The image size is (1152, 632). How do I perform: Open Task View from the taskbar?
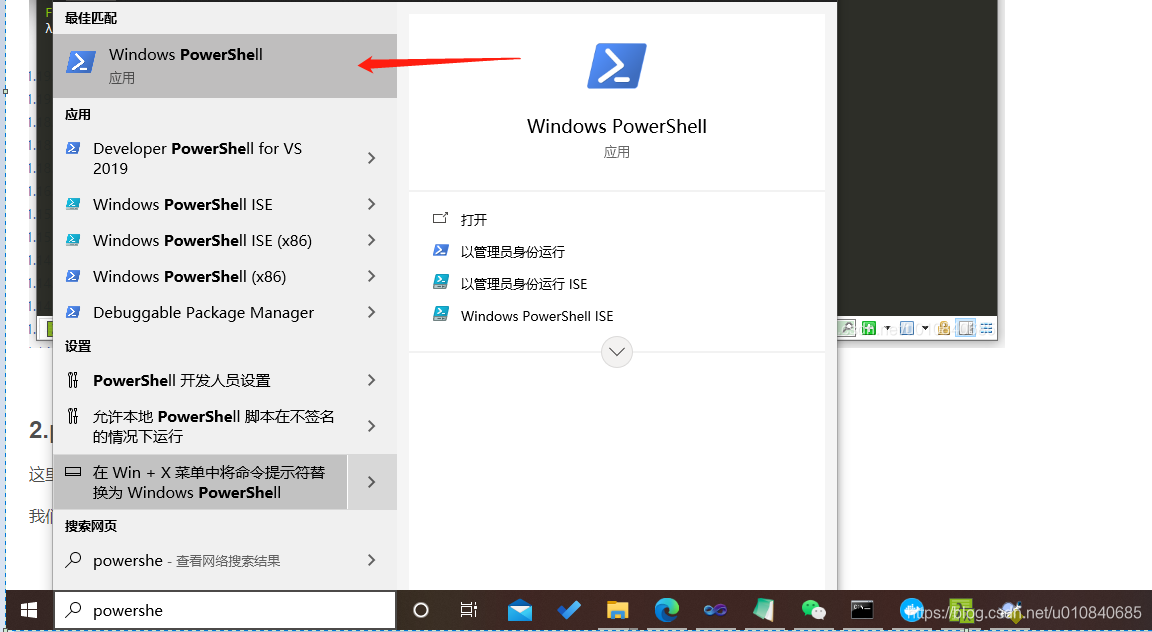[468, 610]
